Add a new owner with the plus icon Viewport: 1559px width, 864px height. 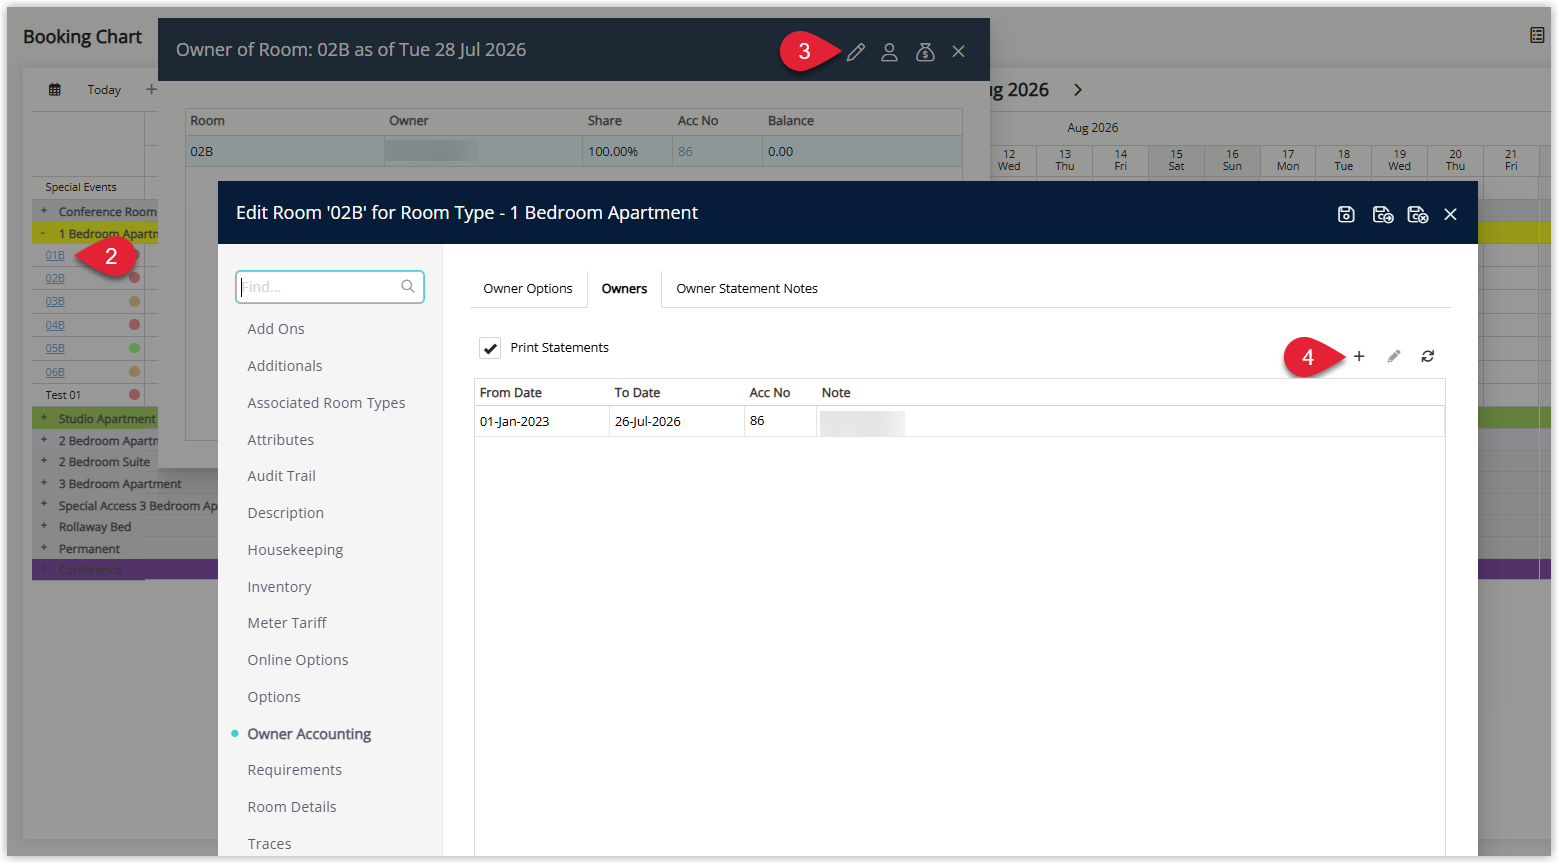click(x=1359, y=356)
